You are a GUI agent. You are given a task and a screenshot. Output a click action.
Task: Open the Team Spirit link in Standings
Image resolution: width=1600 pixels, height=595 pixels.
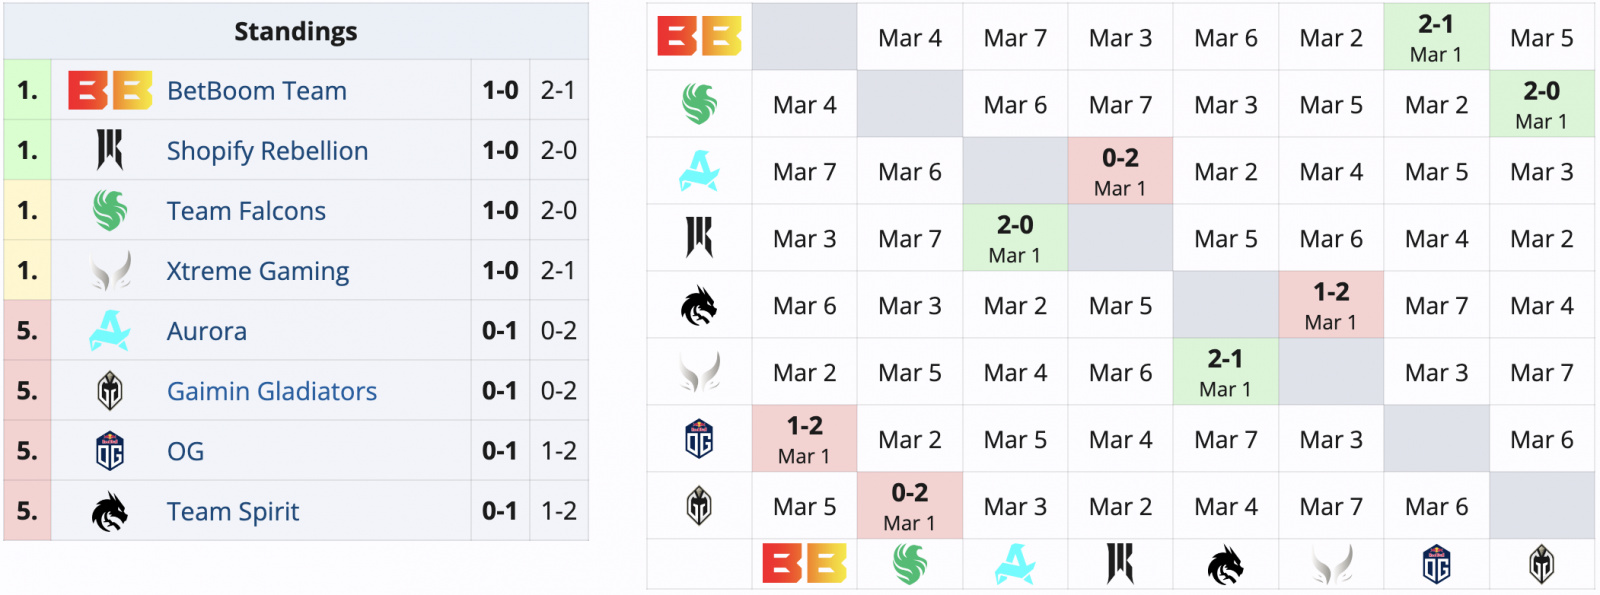click(x=233, y=511)
